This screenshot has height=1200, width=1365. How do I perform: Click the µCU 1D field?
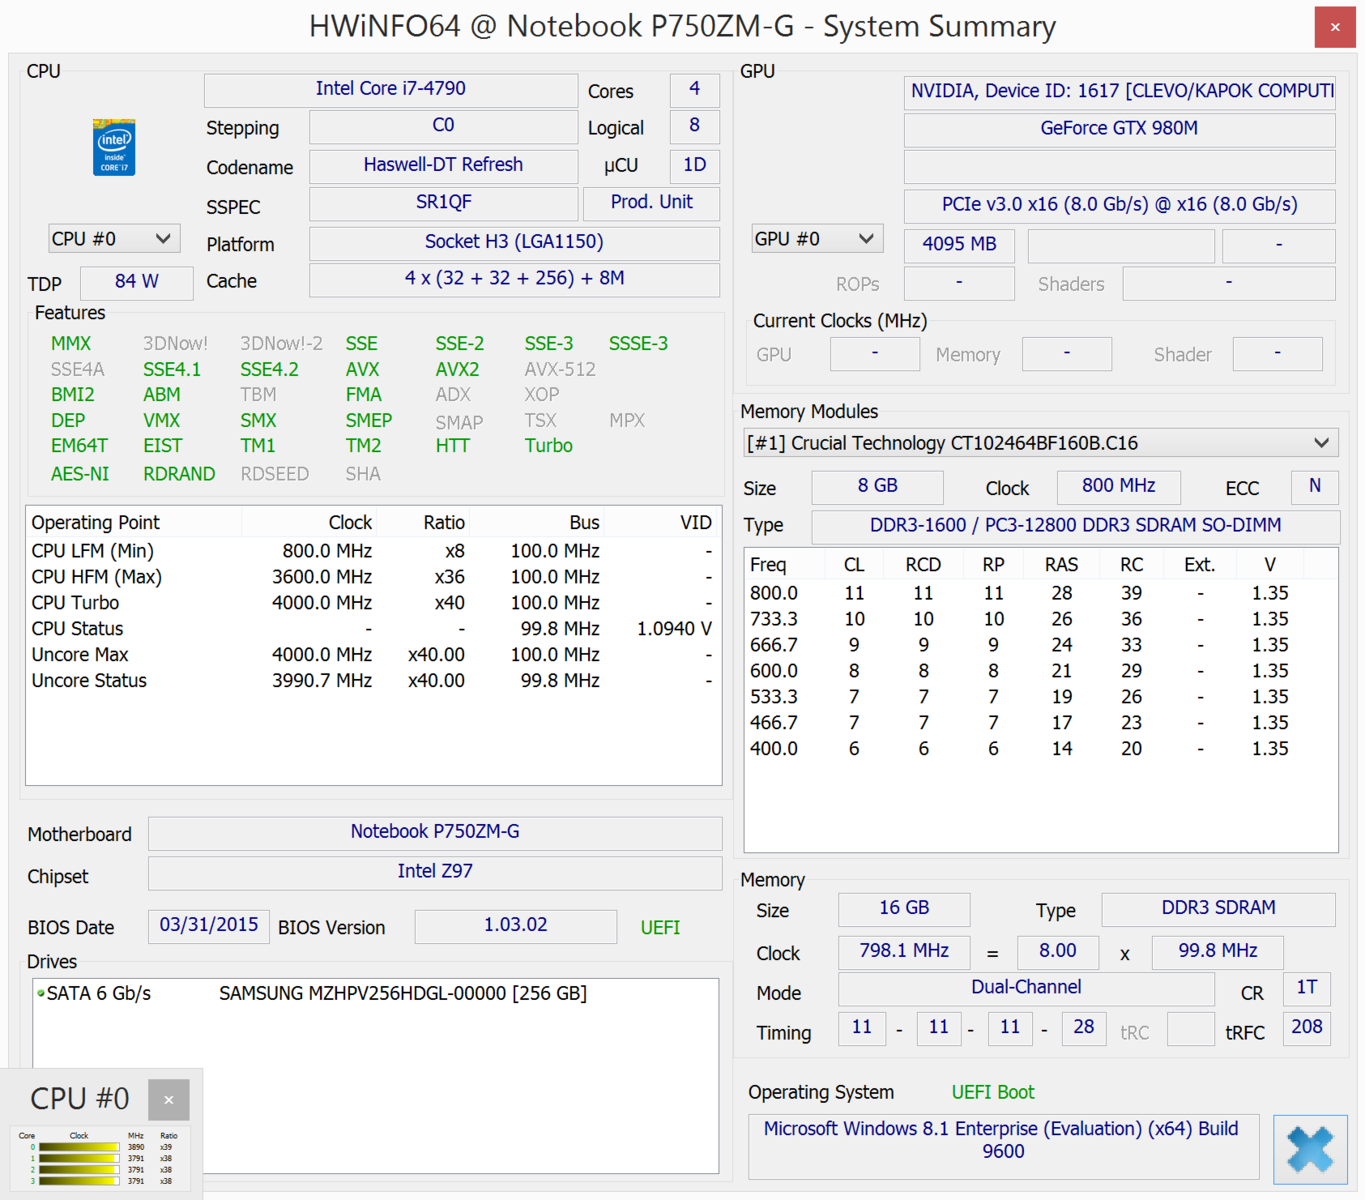tap(694, 166)
